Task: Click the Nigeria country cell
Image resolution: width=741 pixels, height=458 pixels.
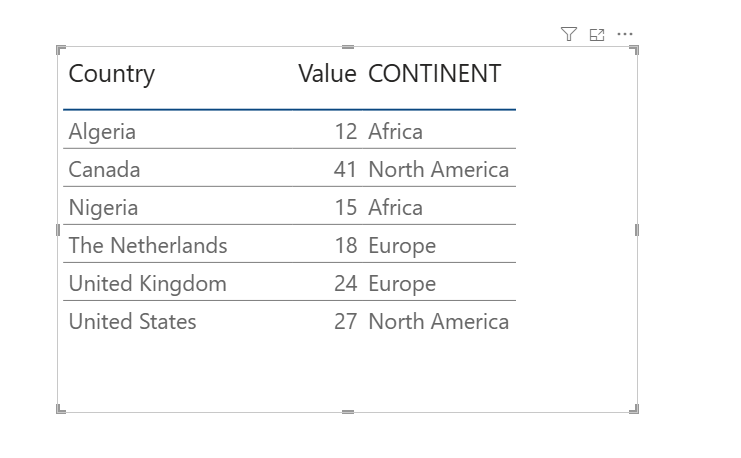Action: (x=103, y=208)
